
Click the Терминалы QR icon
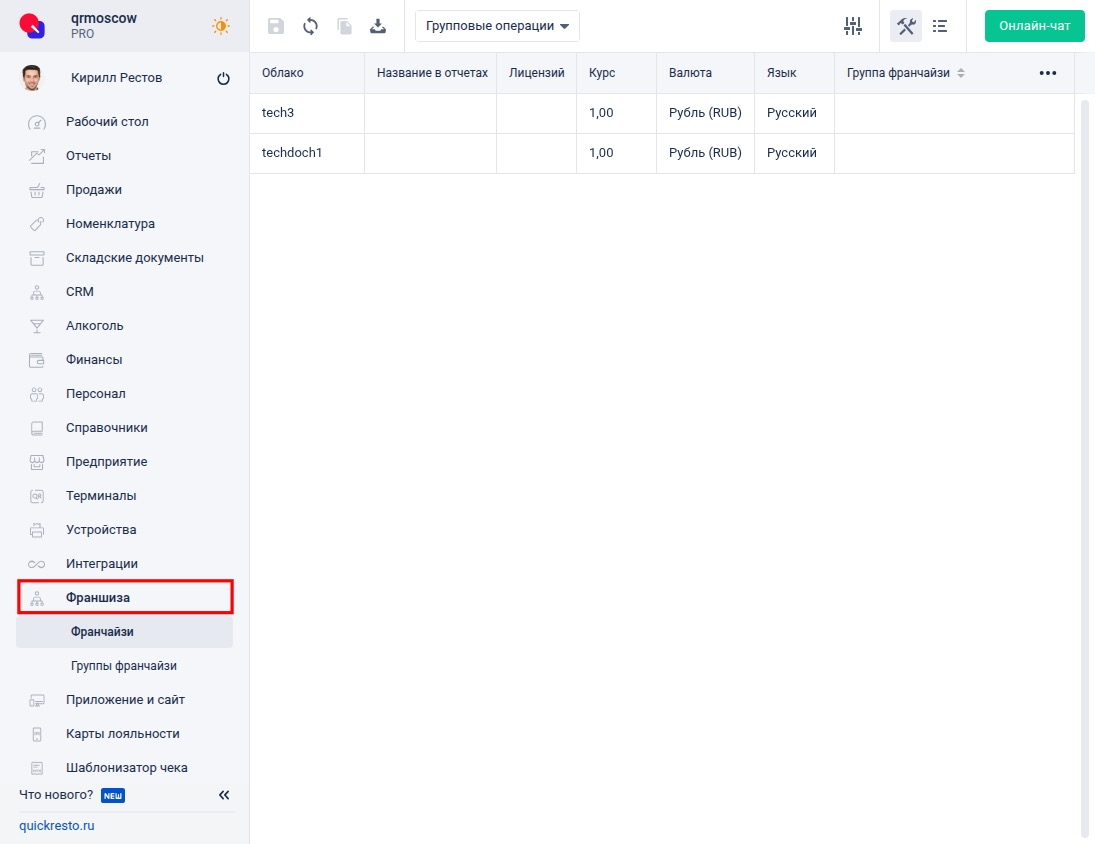point(37,496)
